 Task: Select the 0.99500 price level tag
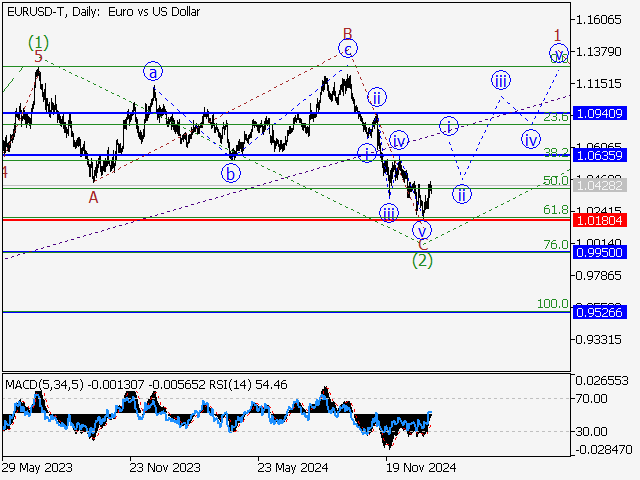[600, 252]
